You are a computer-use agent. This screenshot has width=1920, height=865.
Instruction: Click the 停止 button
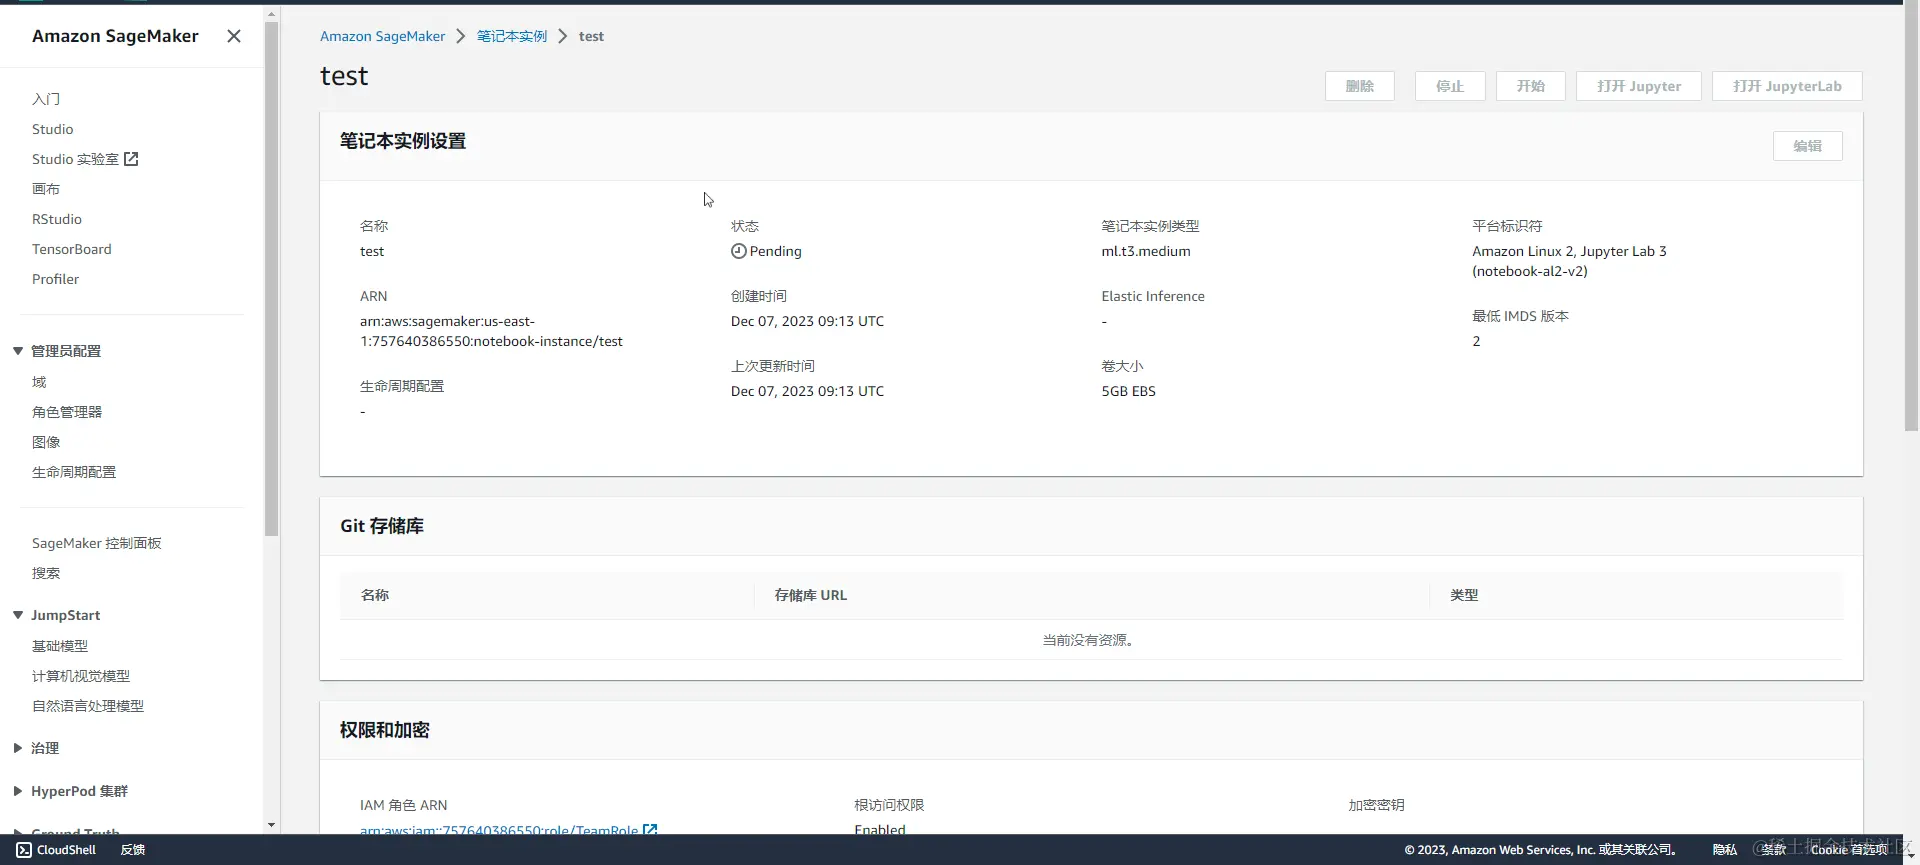[1450, 86]
